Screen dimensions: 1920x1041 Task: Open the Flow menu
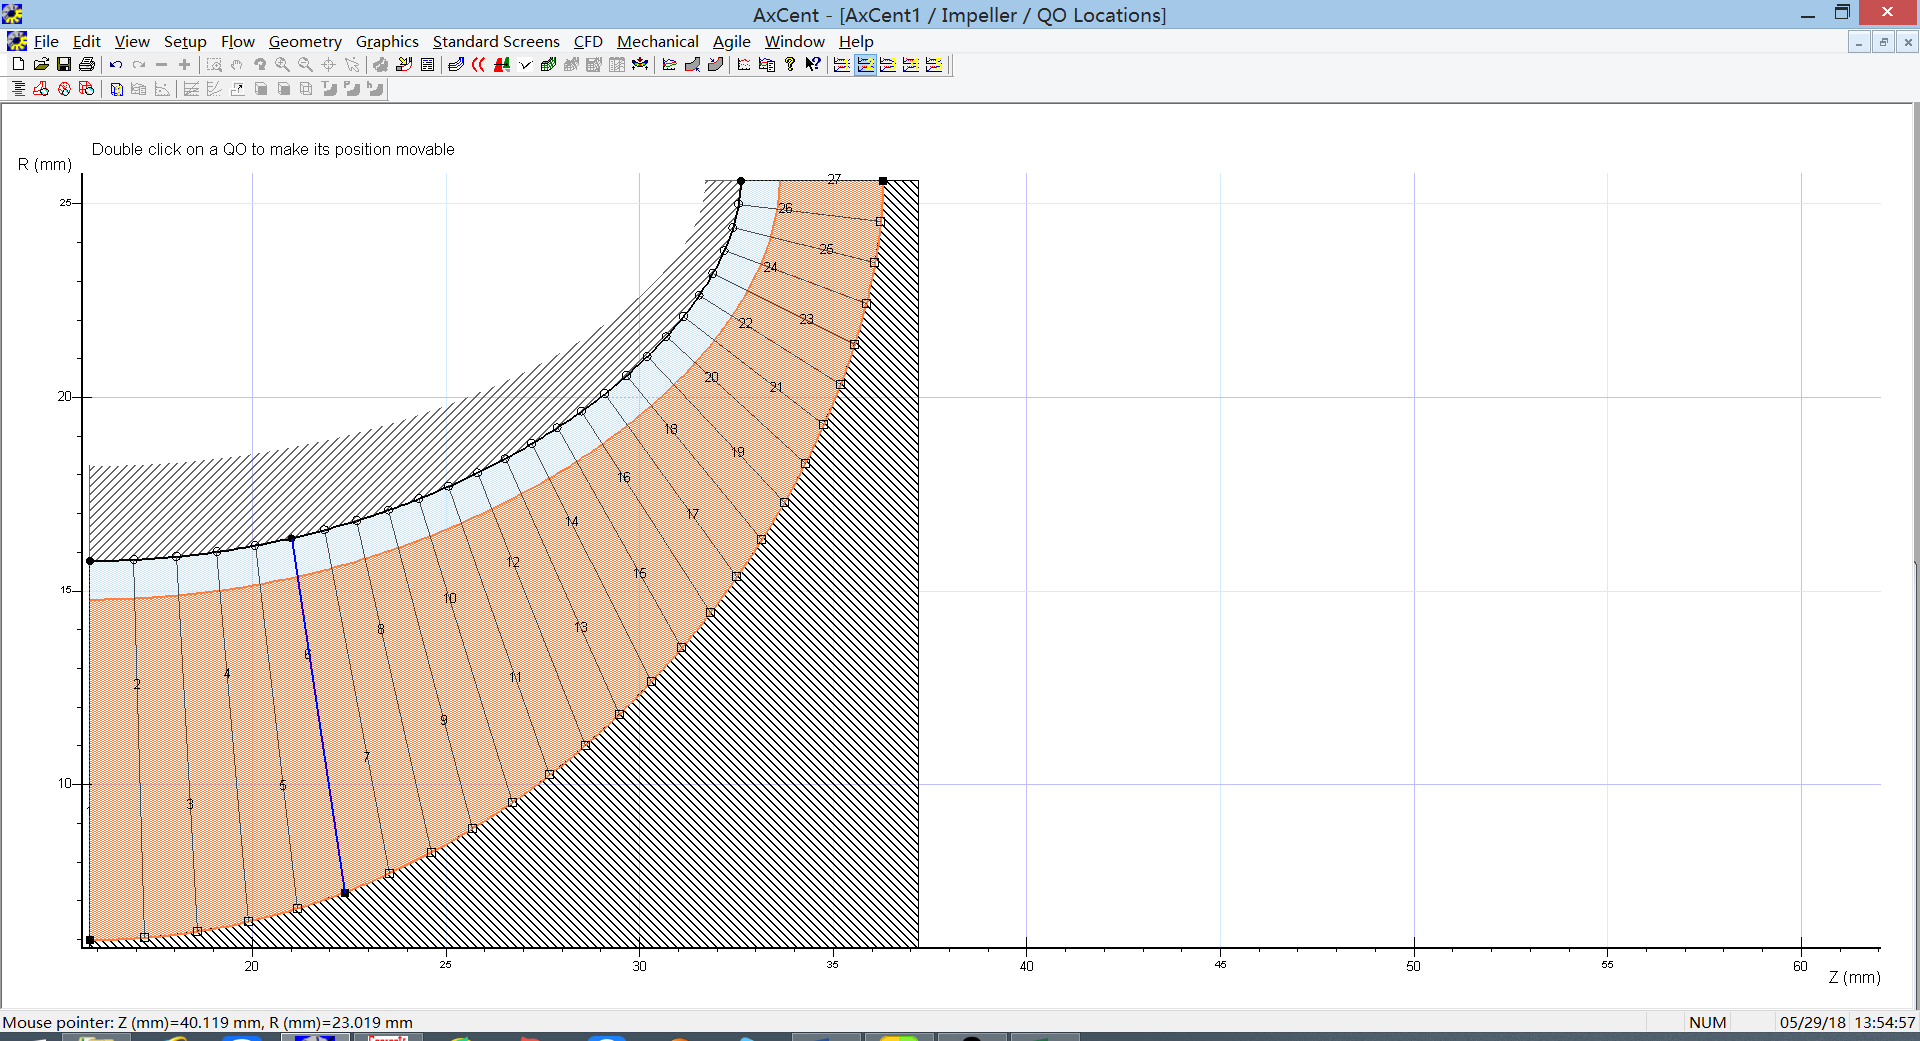237,41
